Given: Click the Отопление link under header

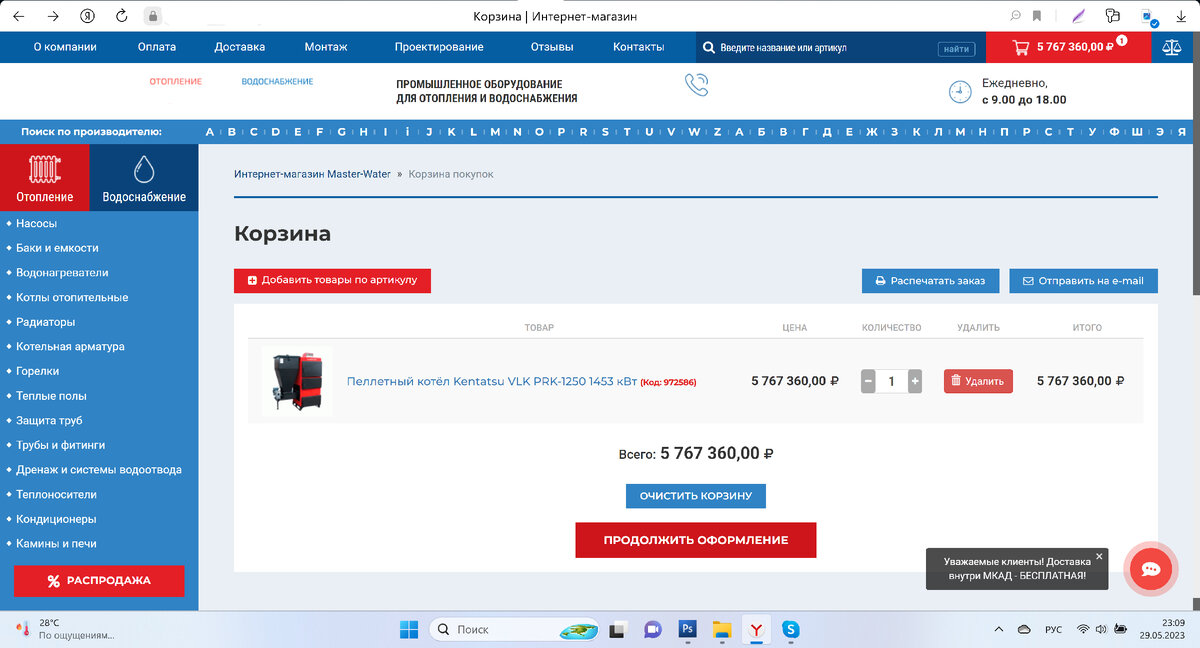Looking at the screenshot, I should (x=176, y=81).
